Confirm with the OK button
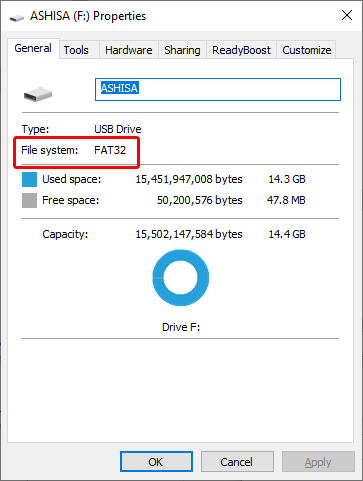The width and height of the screenshot is (363, 481). (156, 462)
